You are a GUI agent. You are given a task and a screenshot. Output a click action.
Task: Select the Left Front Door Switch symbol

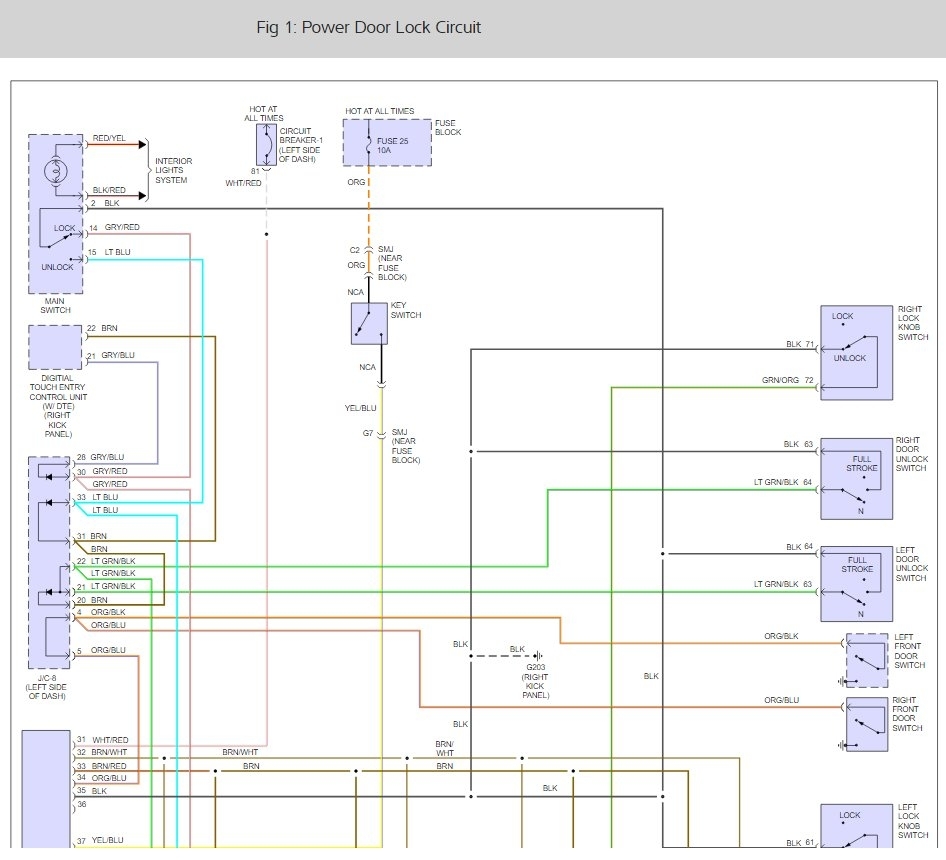click(866, 660)
